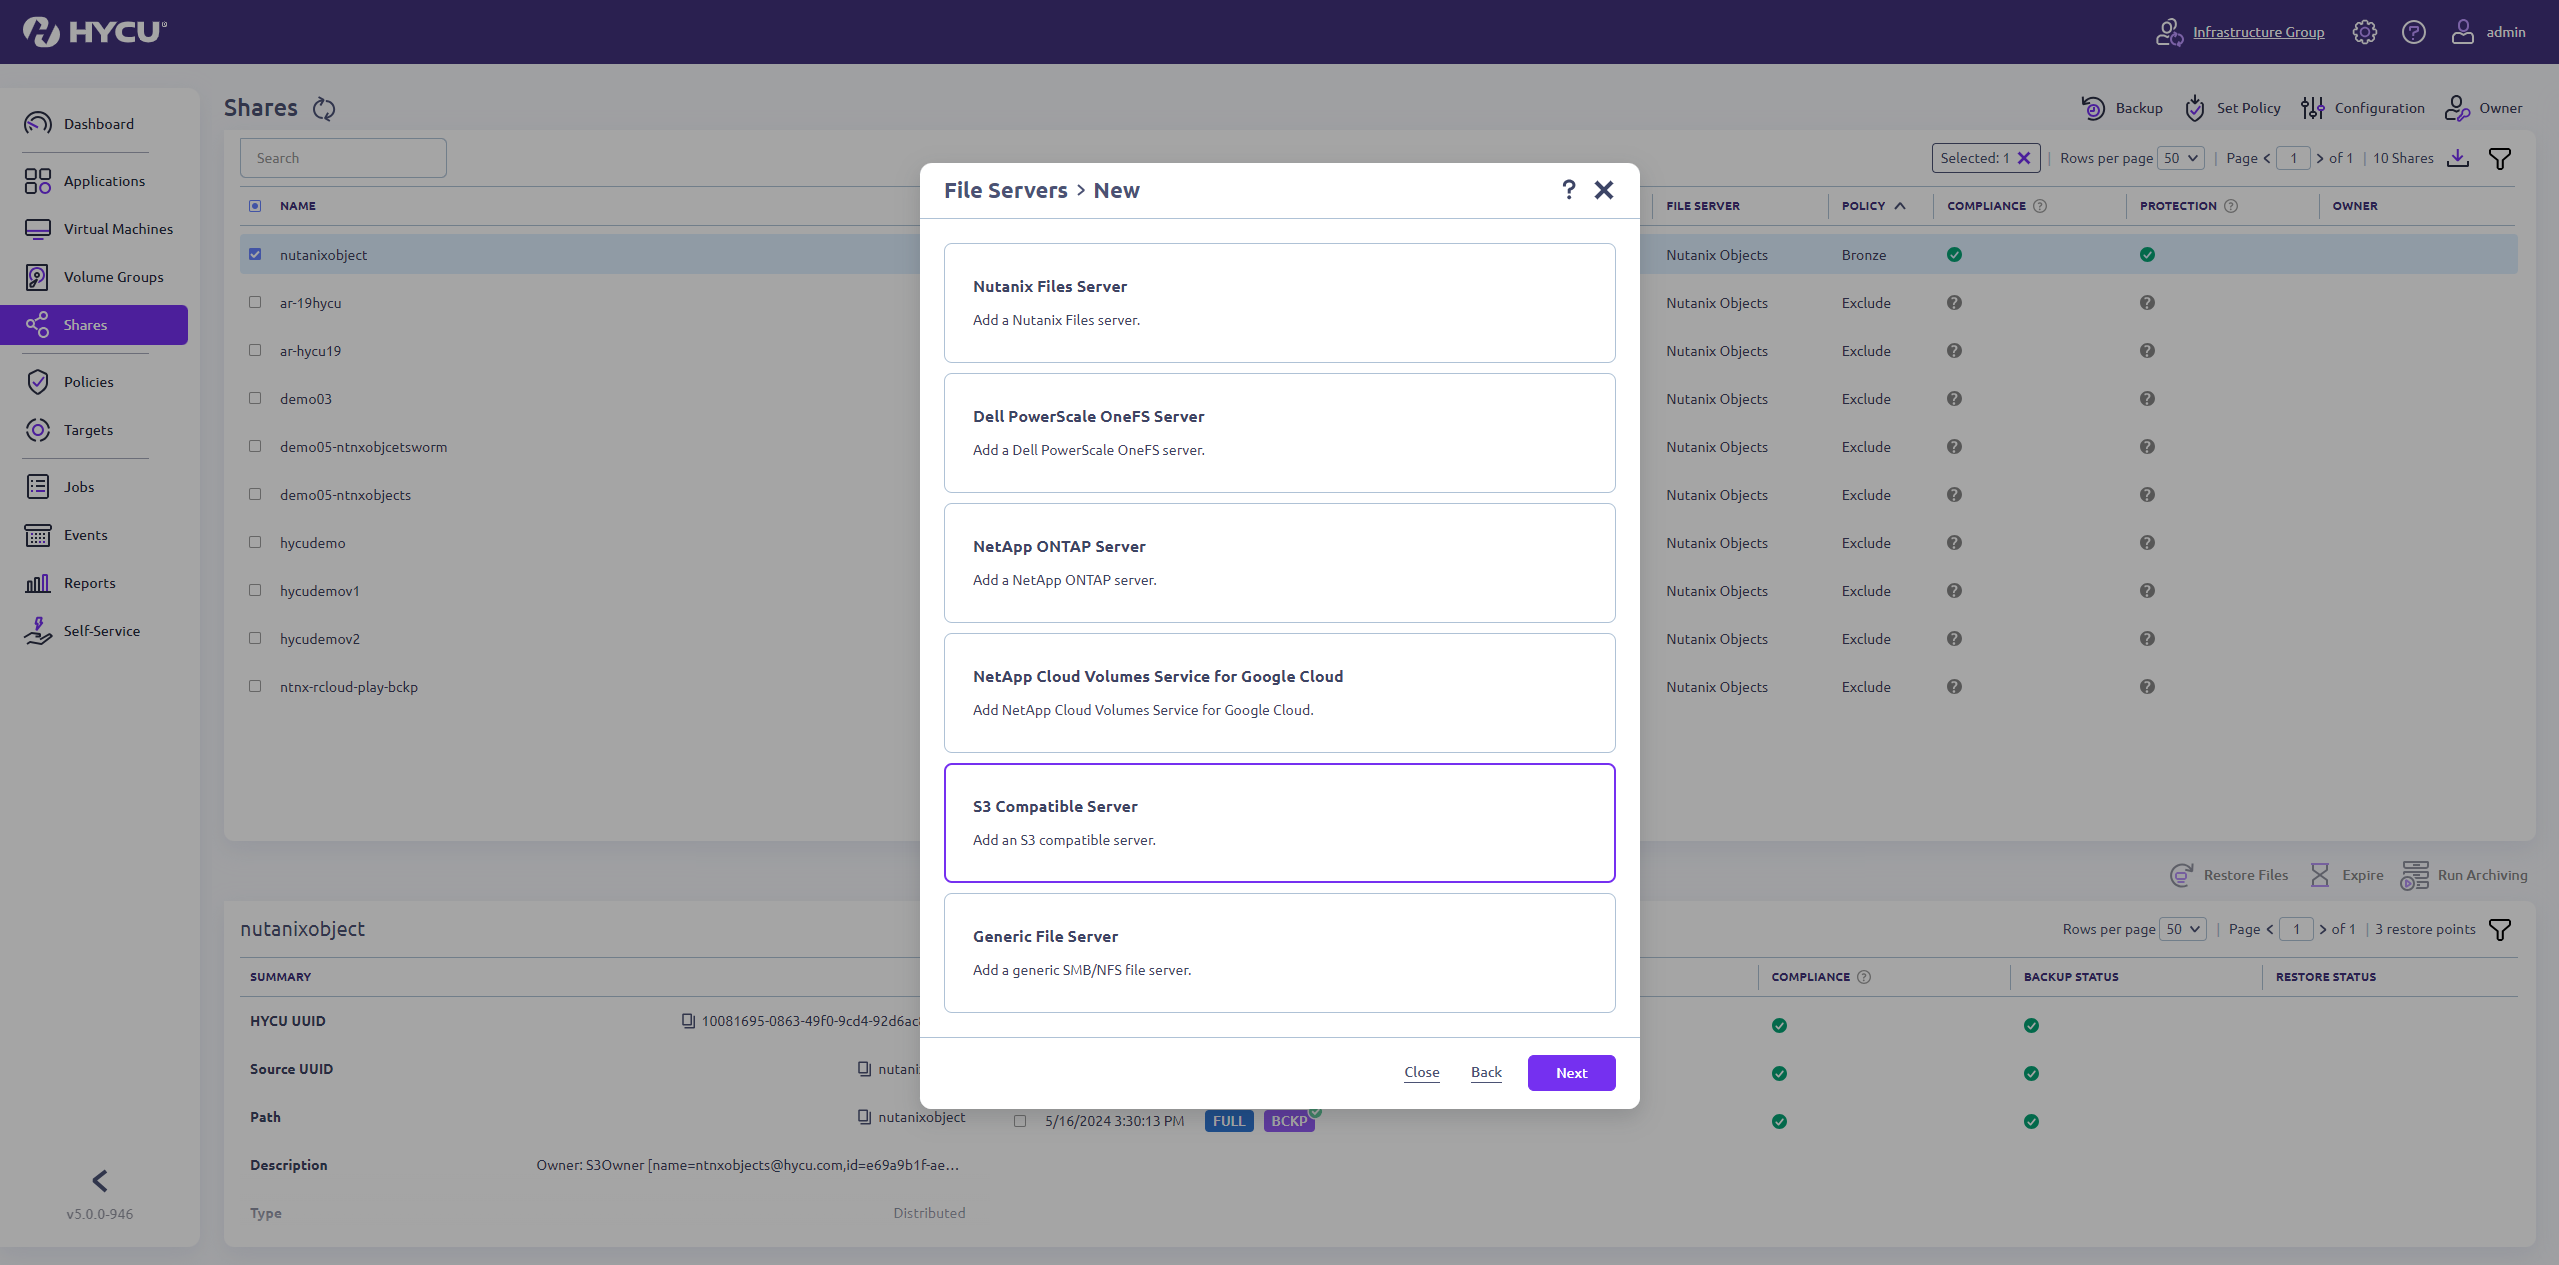This screenshot has width=2559, height=1265.
Task: Navigate to Reports in sidebar
Action: coord(90,583)
